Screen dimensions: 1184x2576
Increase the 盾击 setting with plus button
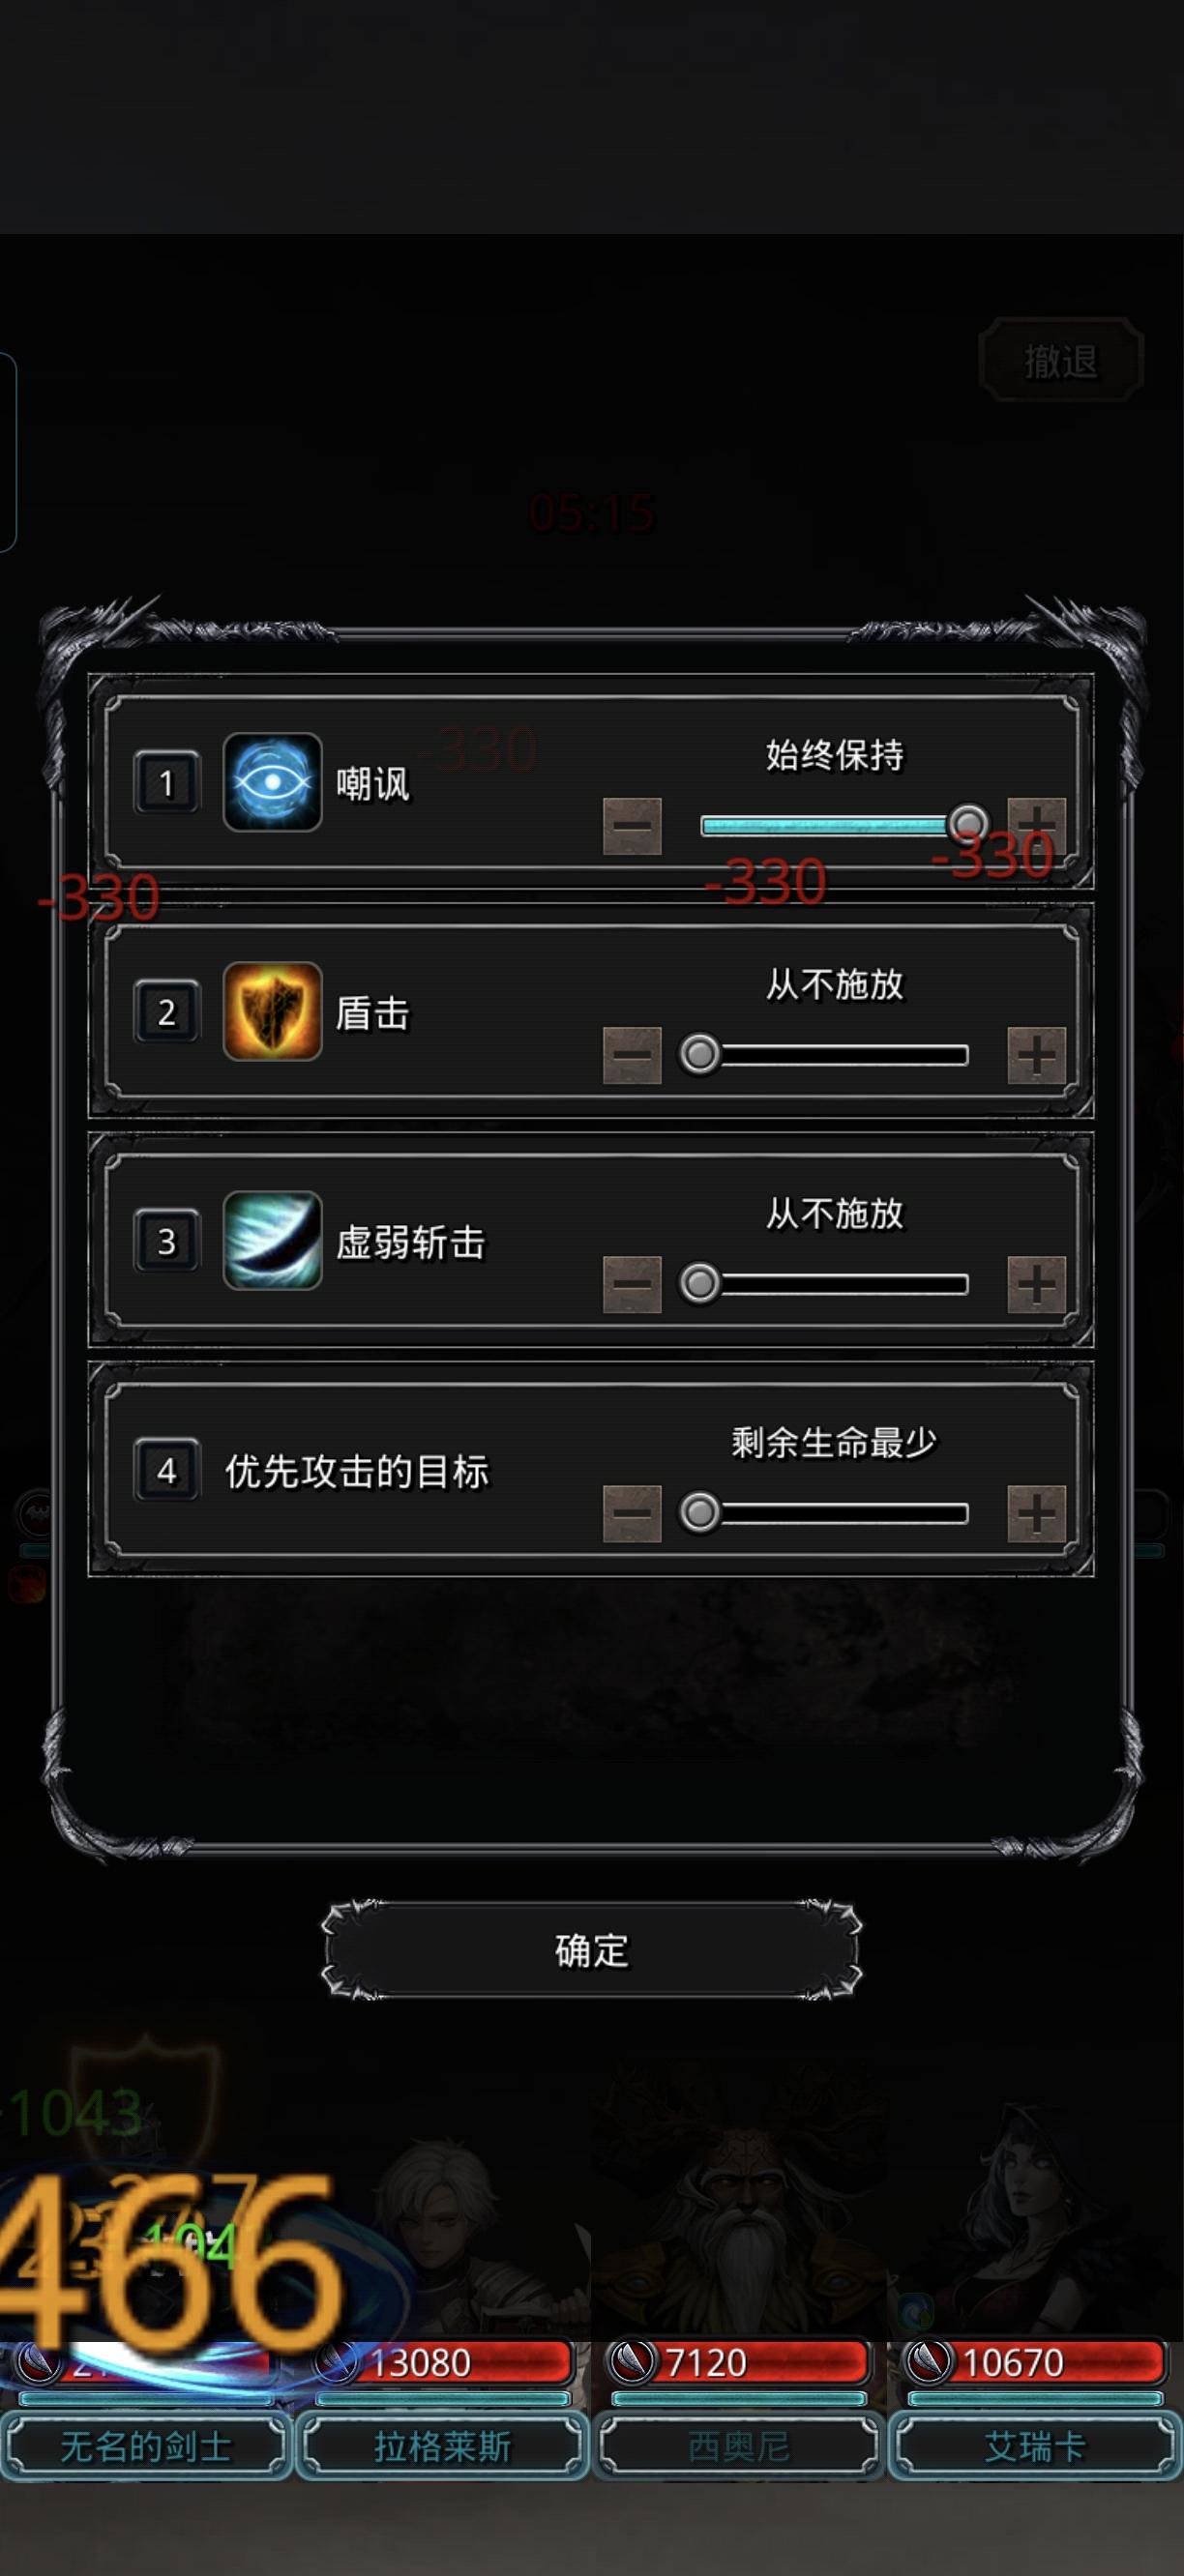(1036, 1055)
